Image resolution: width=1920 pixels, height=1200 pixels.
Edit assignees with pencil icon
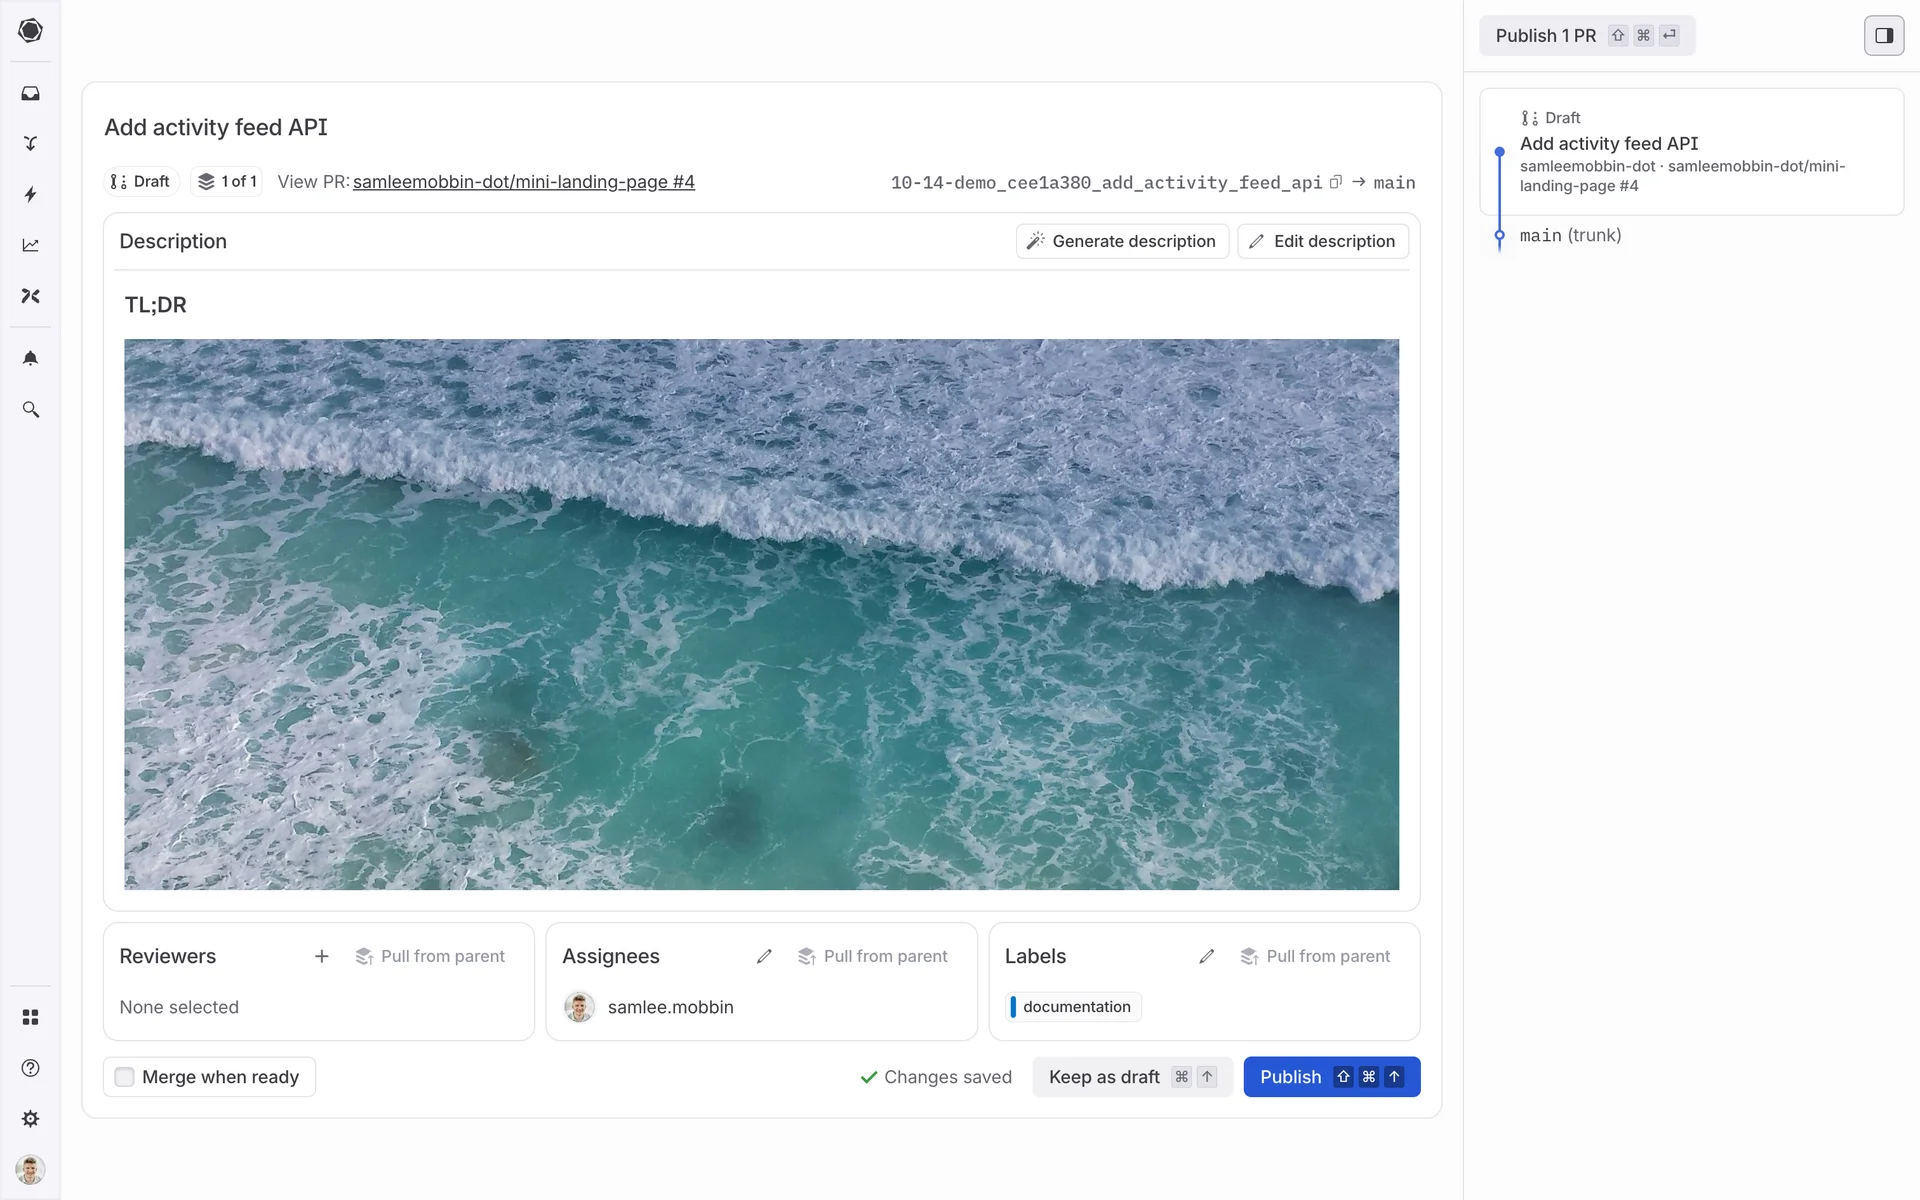tap(764, 956)
